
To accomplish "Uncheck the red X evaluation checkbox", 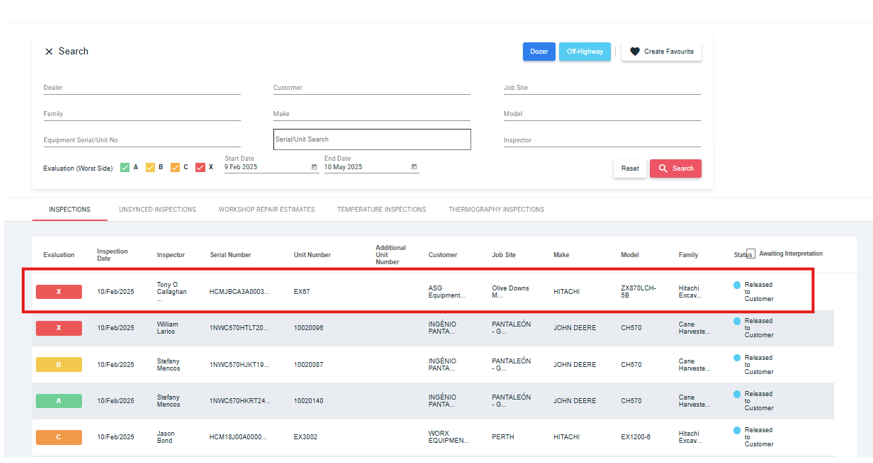I will click(x=200, y=168).
